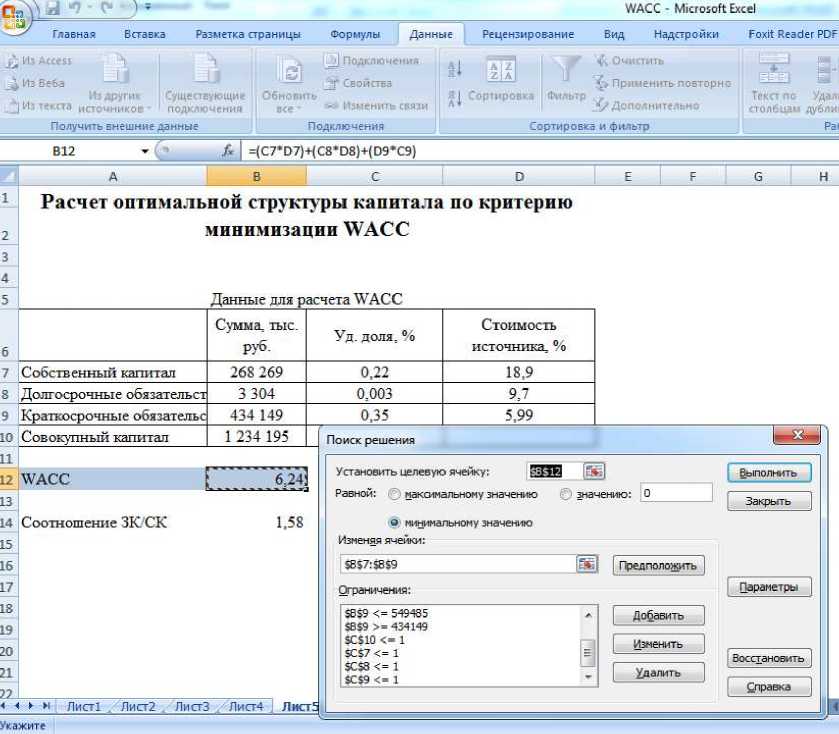Select the значению radio option
The image size is (839, 734).
point(566,494)
